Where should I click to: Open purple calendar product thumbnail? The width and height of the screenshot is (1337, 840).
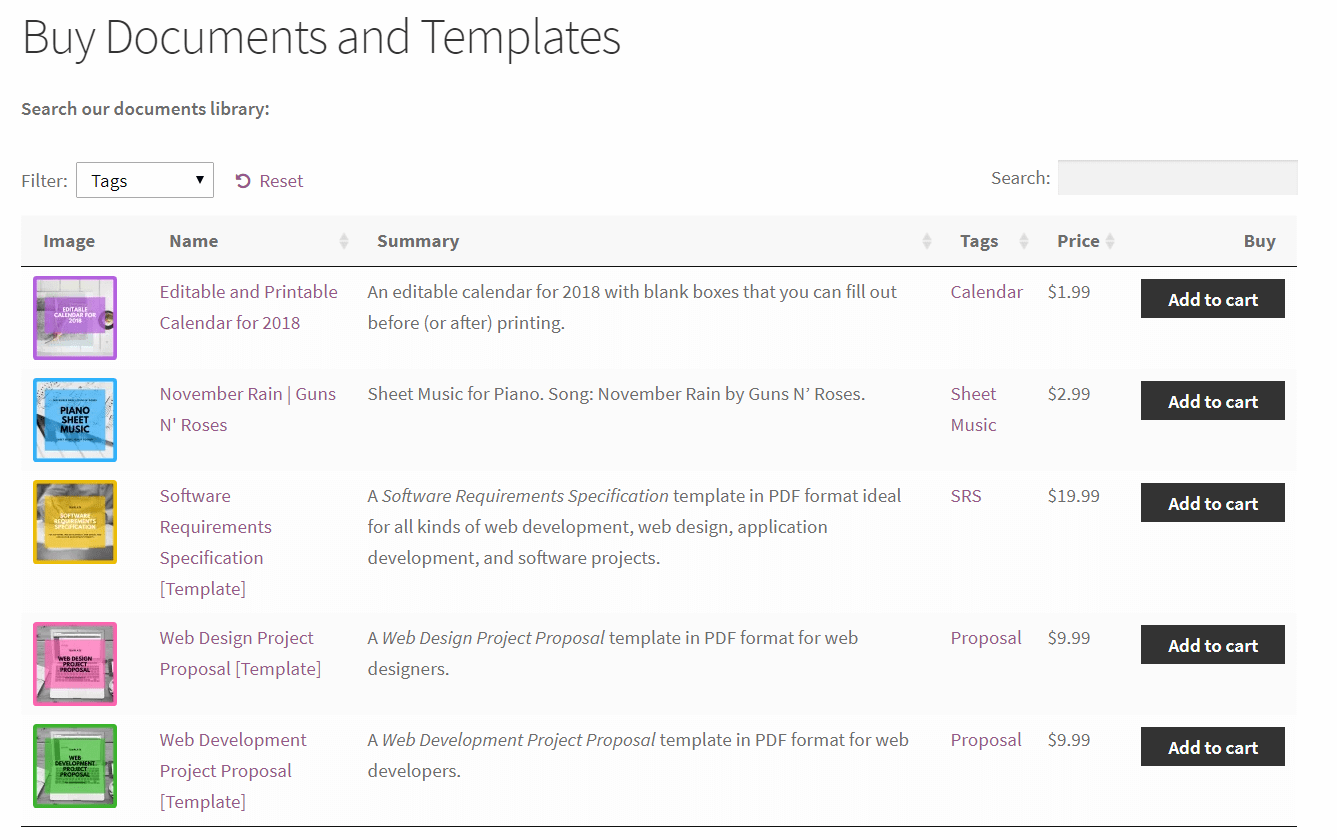(75, 318)
